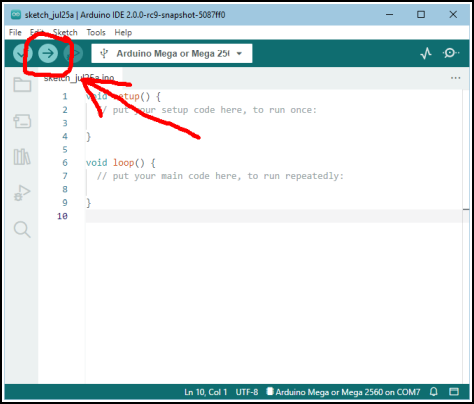Start debugging with the toolbar debug button
This screenshot has width=474, height=404.
tap(74, 53)
